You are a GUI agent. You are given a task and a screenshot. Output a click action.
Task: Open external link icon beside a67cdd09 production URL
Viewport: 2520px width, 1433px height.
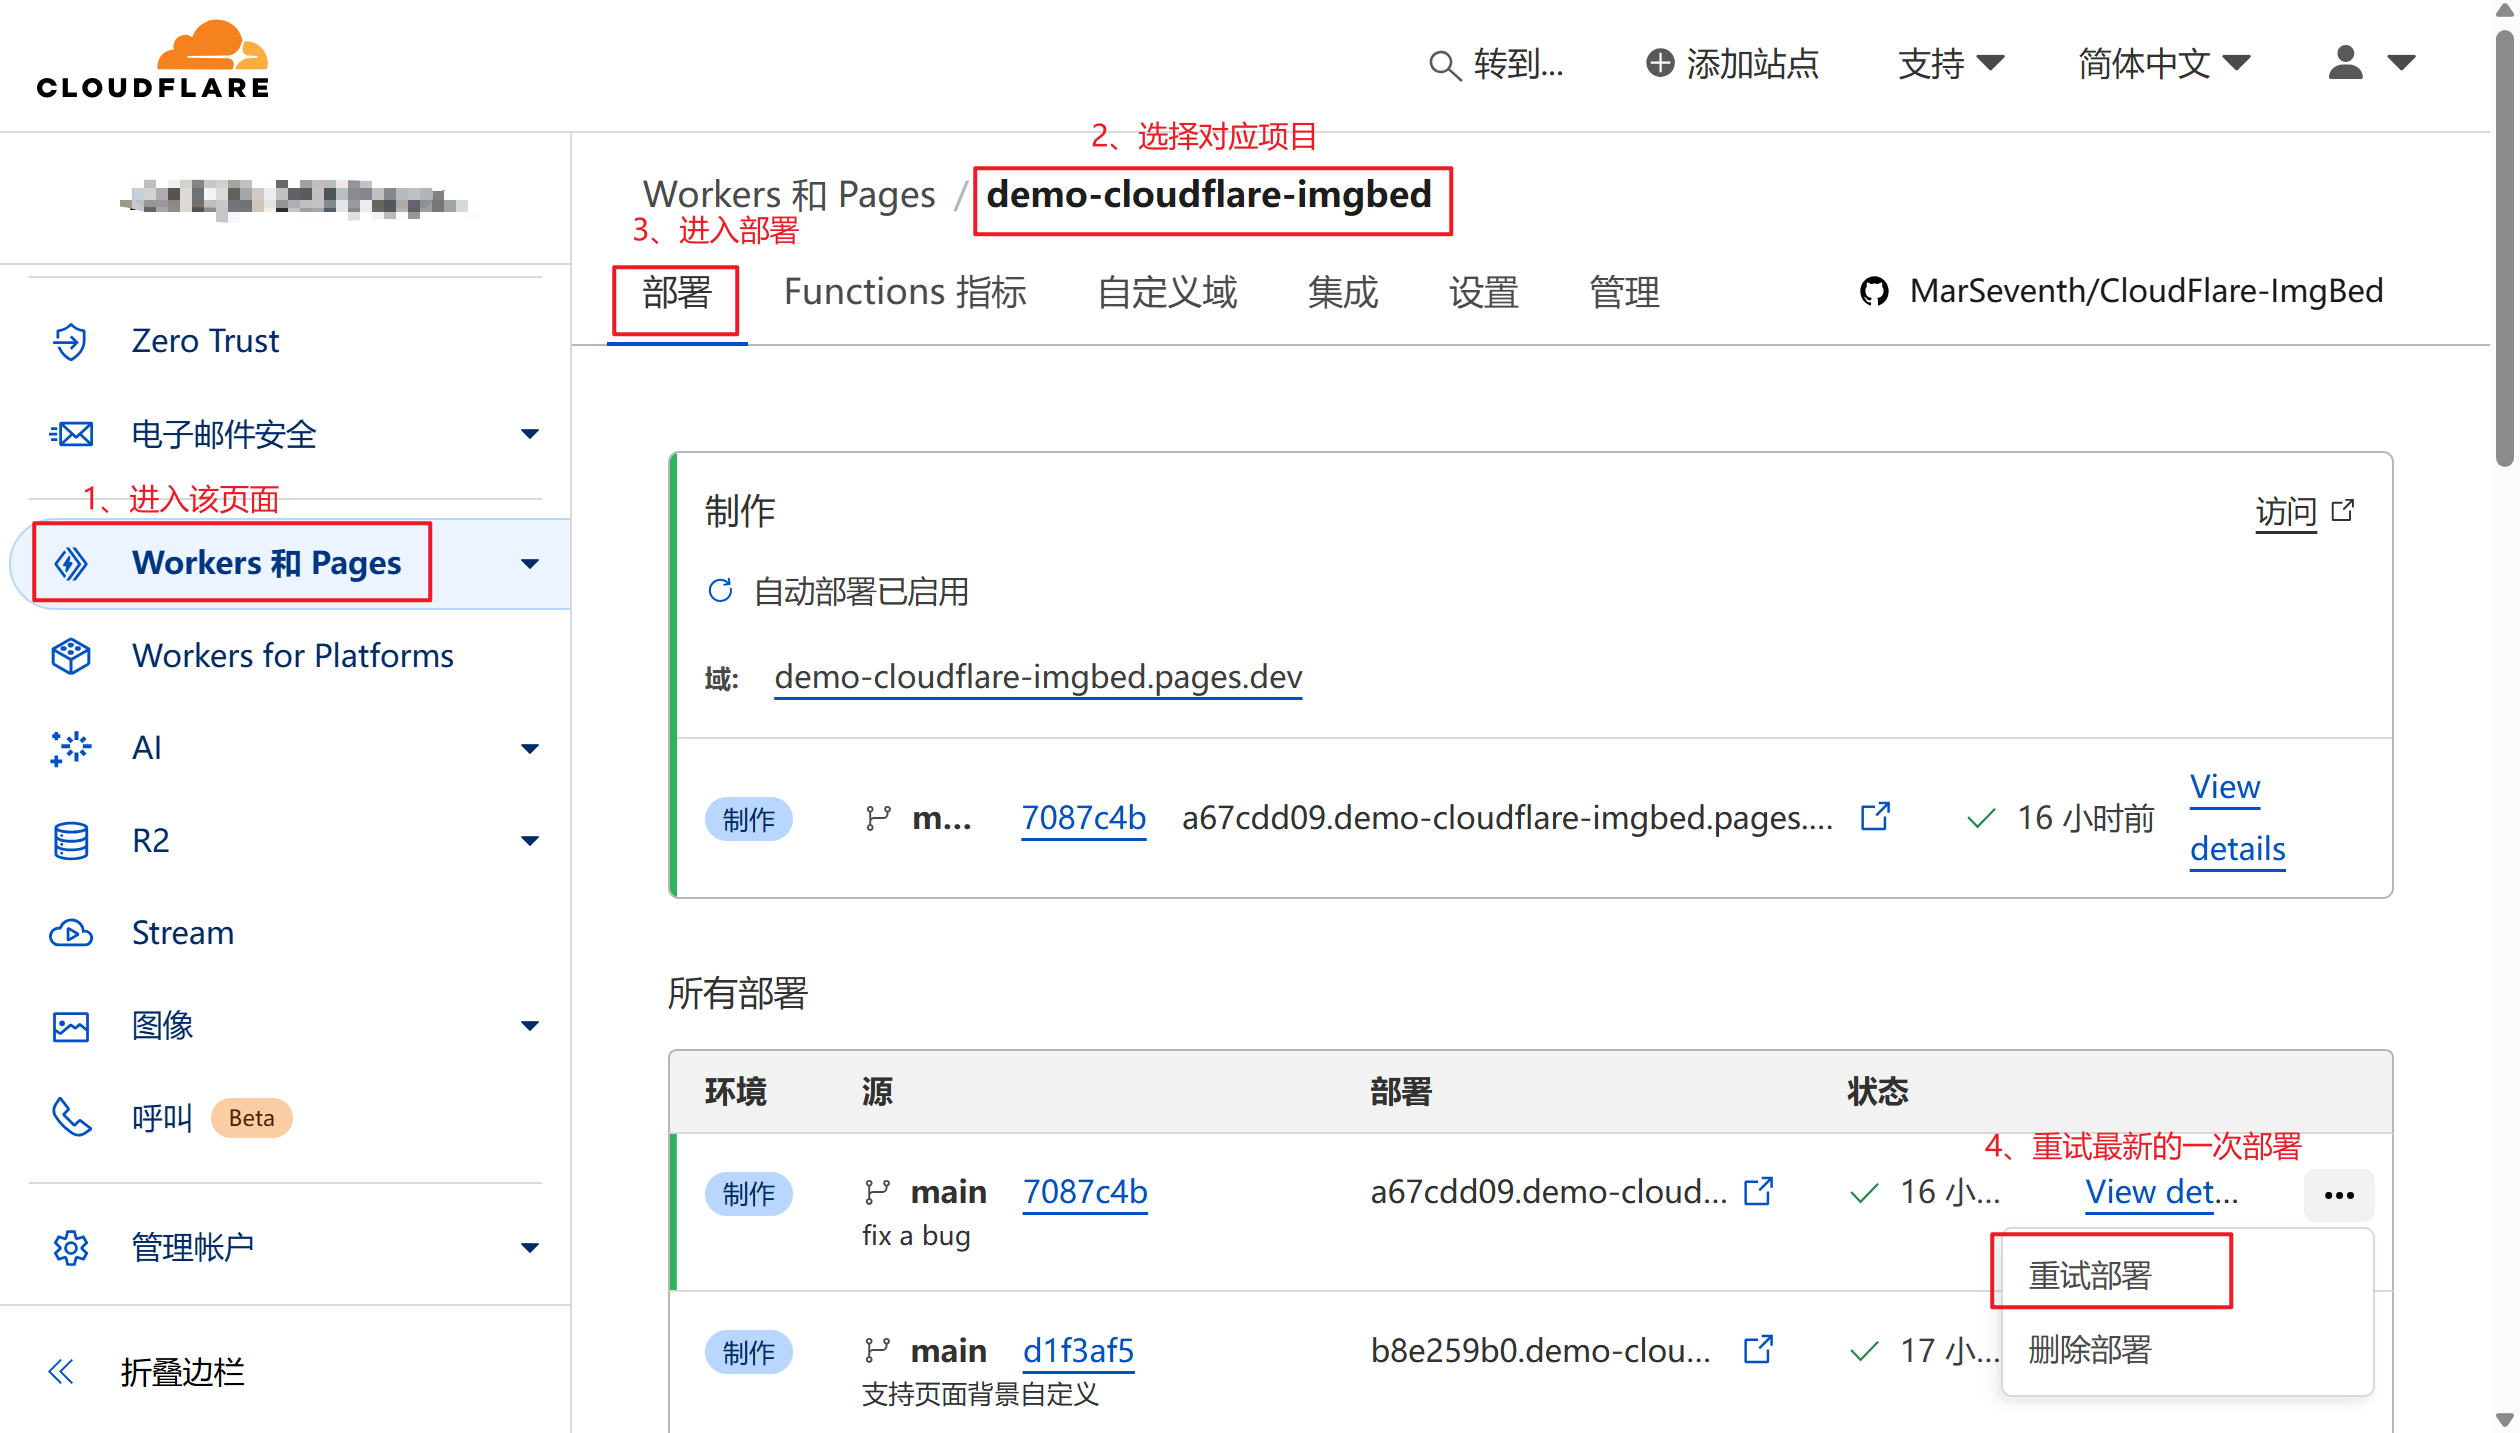click(x=1875, y=817)
